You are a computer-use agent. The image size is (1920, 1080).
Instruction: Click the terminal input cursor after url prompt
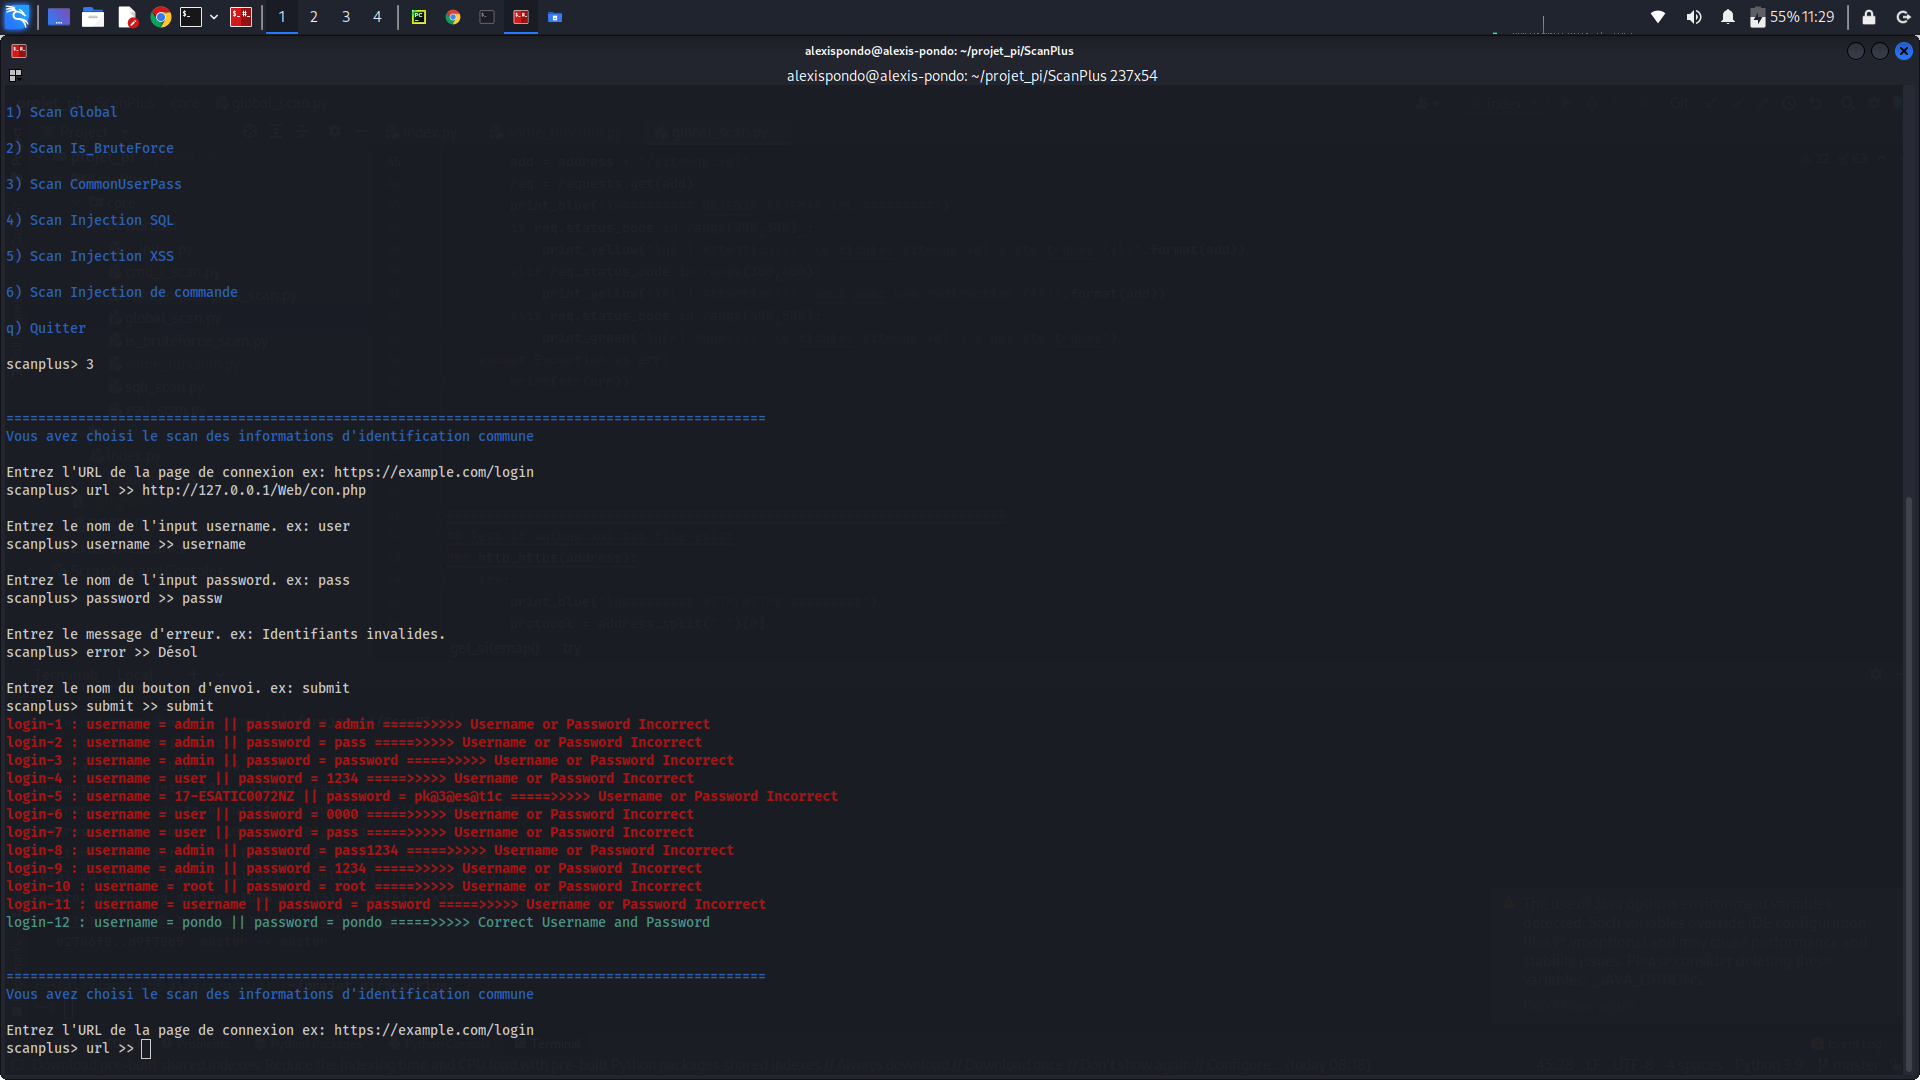click(x=146, y=1048)
